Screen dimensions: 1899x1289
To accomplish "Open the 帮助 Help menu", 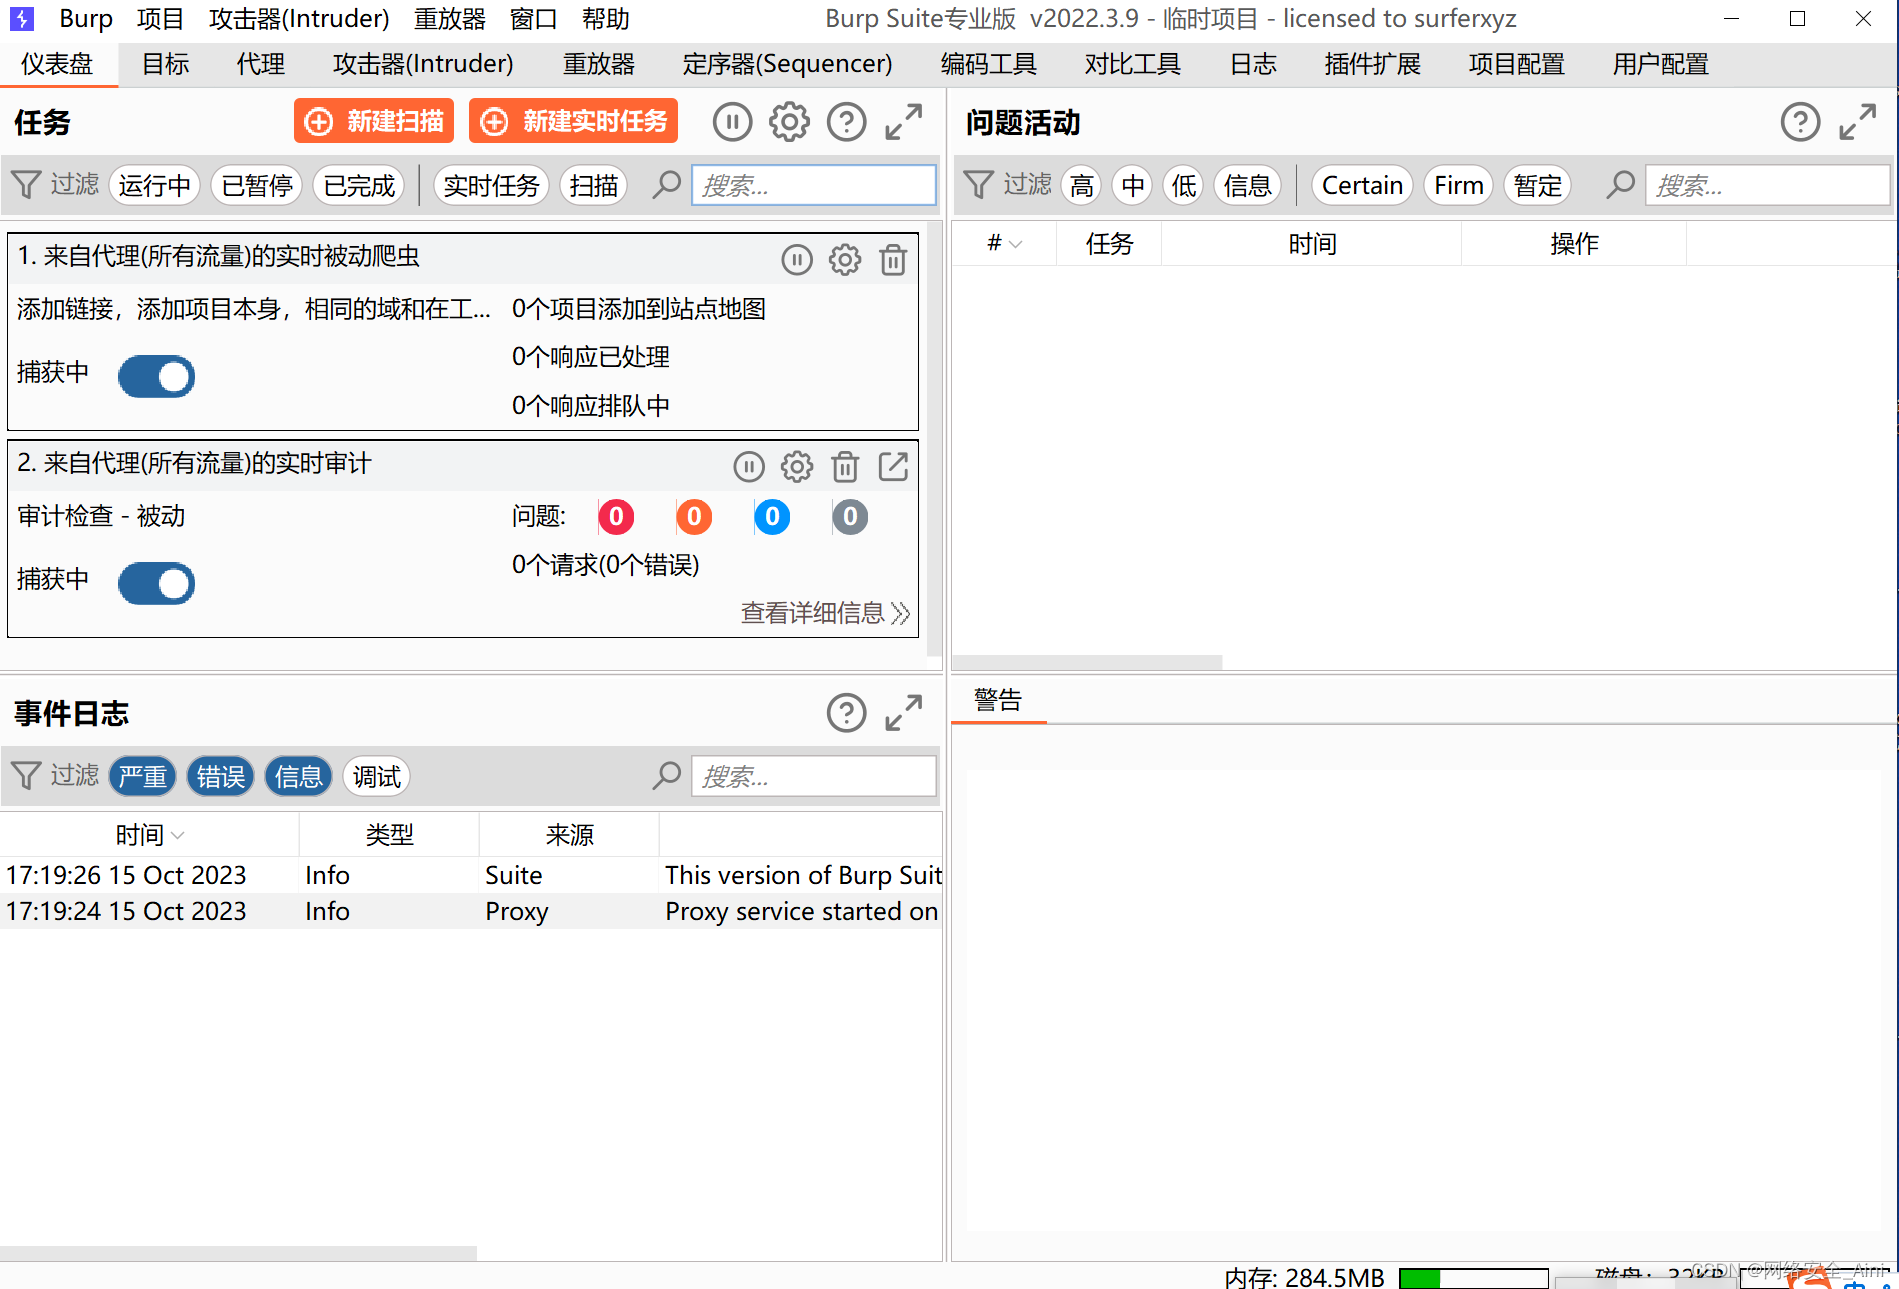I will click(x=606, y=19).
